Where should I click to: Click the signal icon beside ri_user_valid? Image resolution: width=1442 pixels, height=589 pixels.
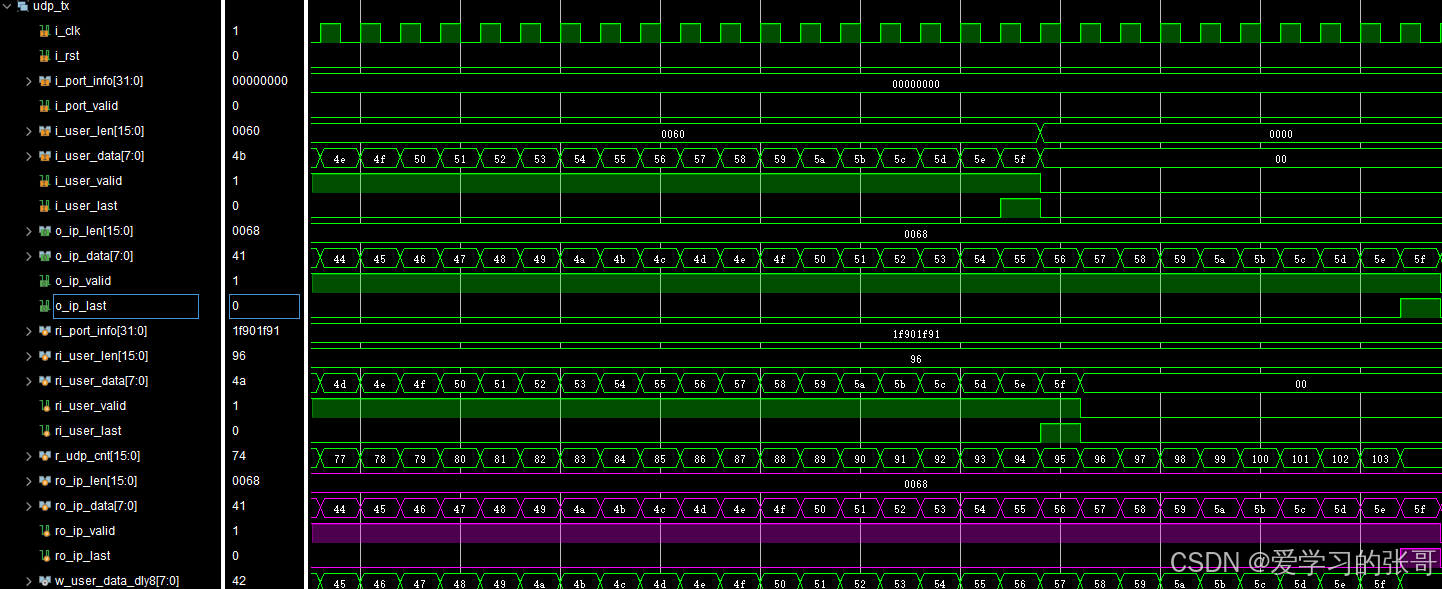pyautogui.click(x=44, y=406)
